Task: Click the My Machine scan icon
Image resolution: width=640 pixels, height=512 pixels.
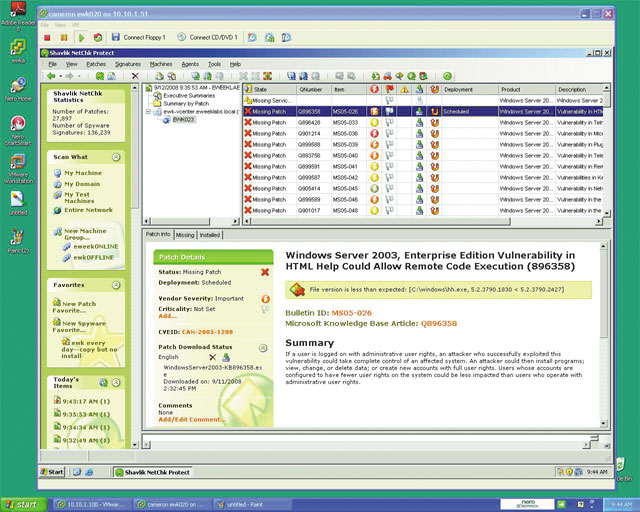Action: point(57,173)
